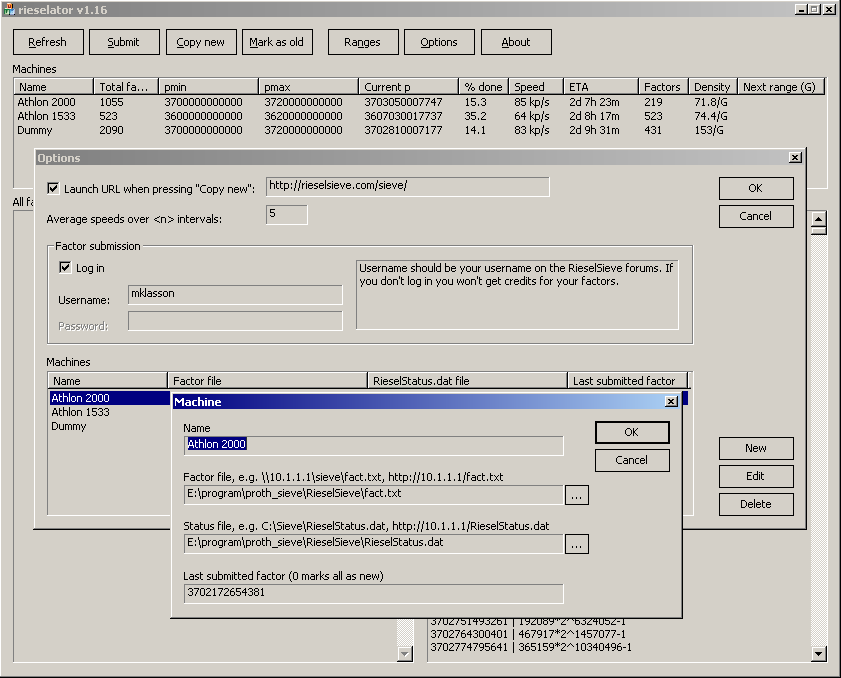Click Delete in the Options machines section
Viewport: 841px width, 678px height.
(756, 504)
